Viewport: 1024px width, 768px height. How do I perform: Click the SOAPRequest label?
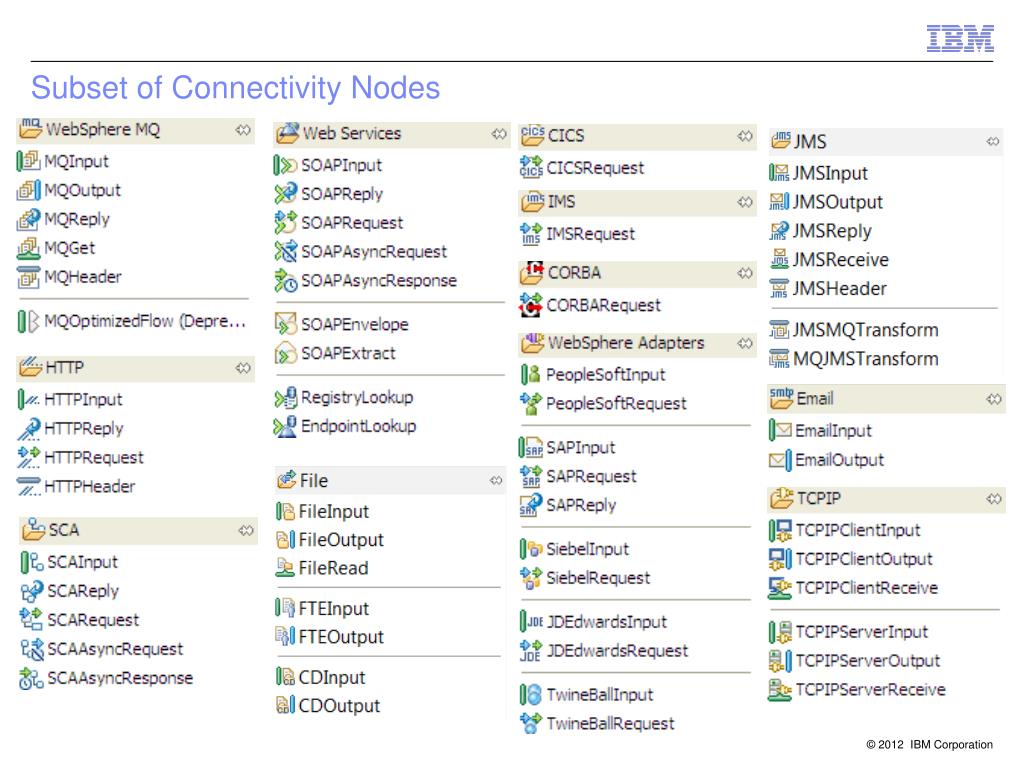pos(352,223)
